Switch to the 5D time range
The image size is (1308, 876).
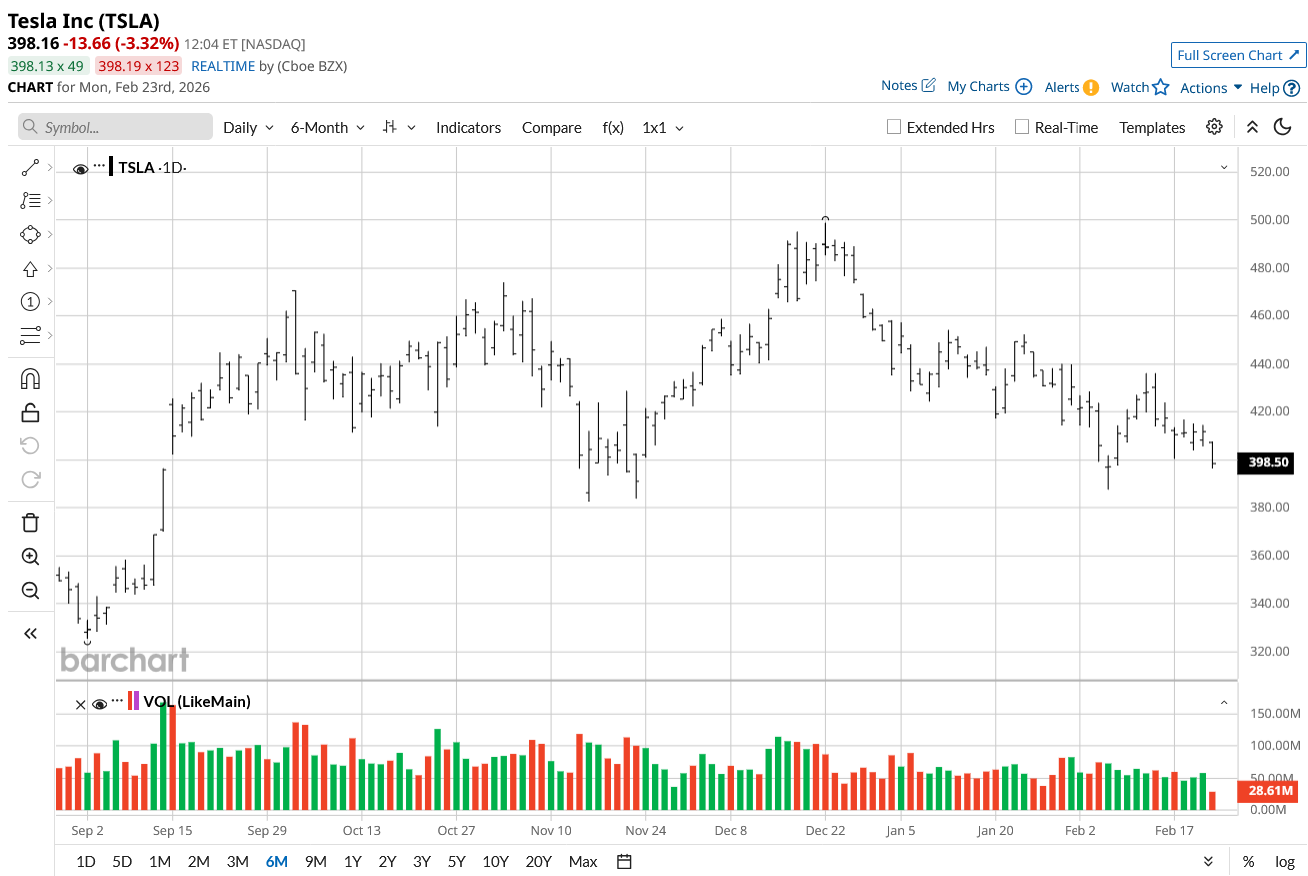pyautogui.click(x=122, y=861)
